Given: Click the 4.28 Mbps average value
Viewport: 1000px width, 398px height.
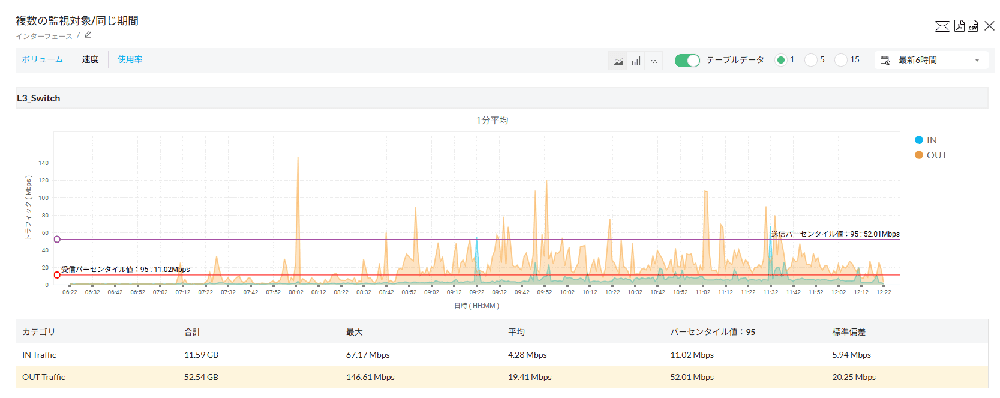Looking at the screenshot, I should (x=527, y=355).
